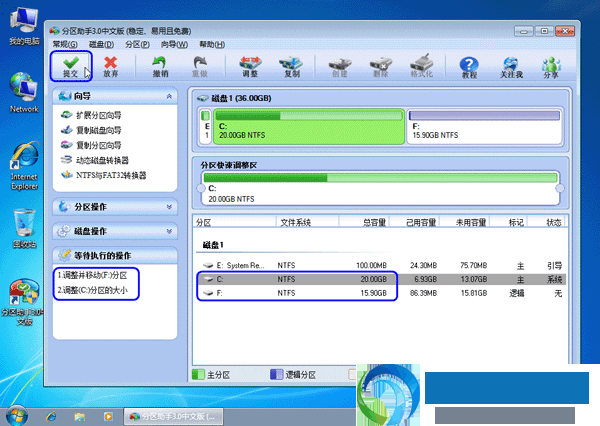This screenshot has width=600, height=426.
Task: Collapse the 向导 panel chevron
Action: tap(169, 96)
